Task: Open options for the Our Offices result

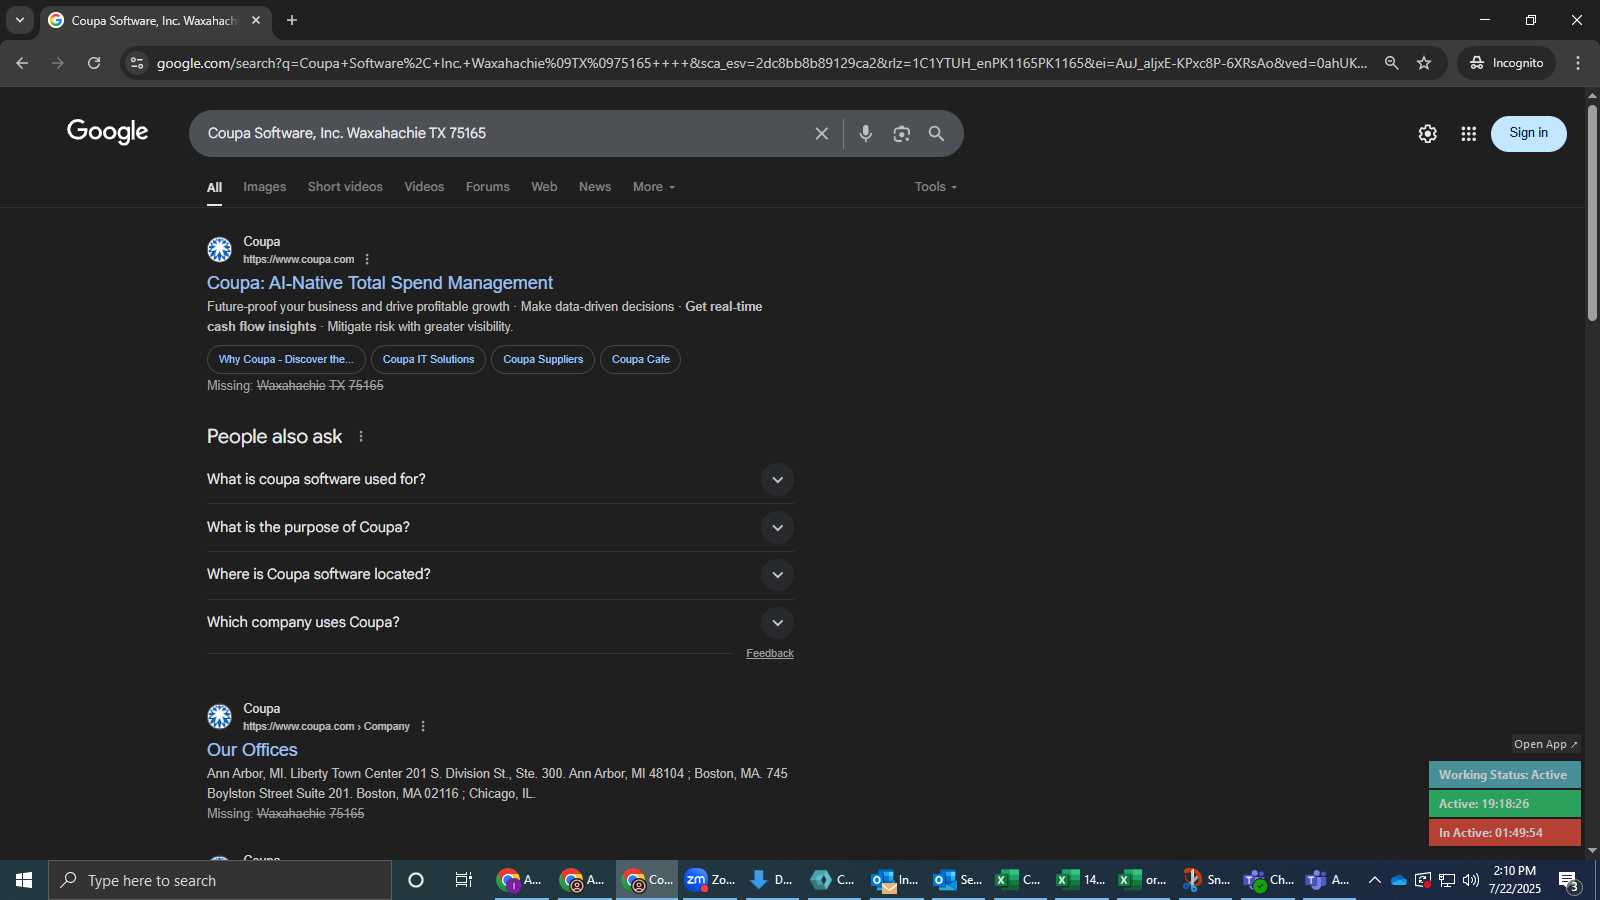Action: coord(423,726)
